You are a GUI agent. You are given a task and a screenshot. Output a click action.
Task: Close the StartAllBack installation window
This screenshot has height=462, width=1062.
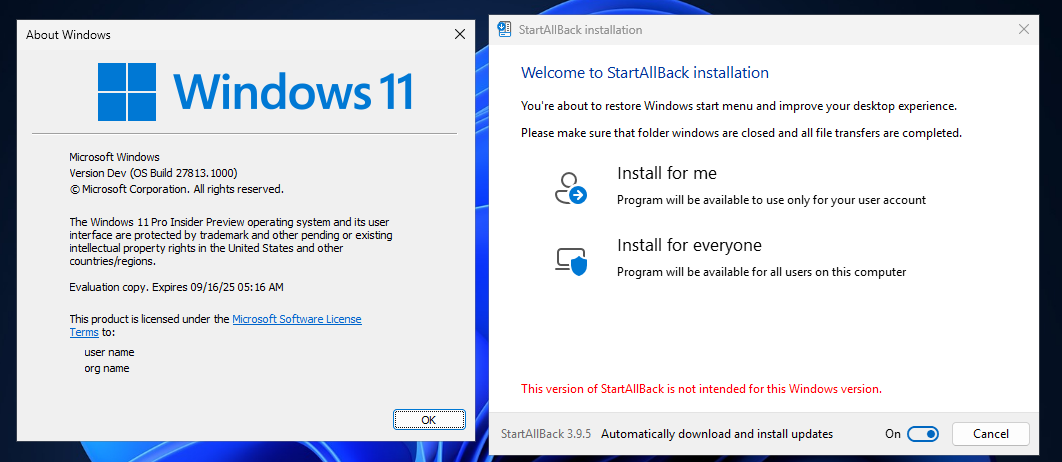click(x=1024, y=29)
